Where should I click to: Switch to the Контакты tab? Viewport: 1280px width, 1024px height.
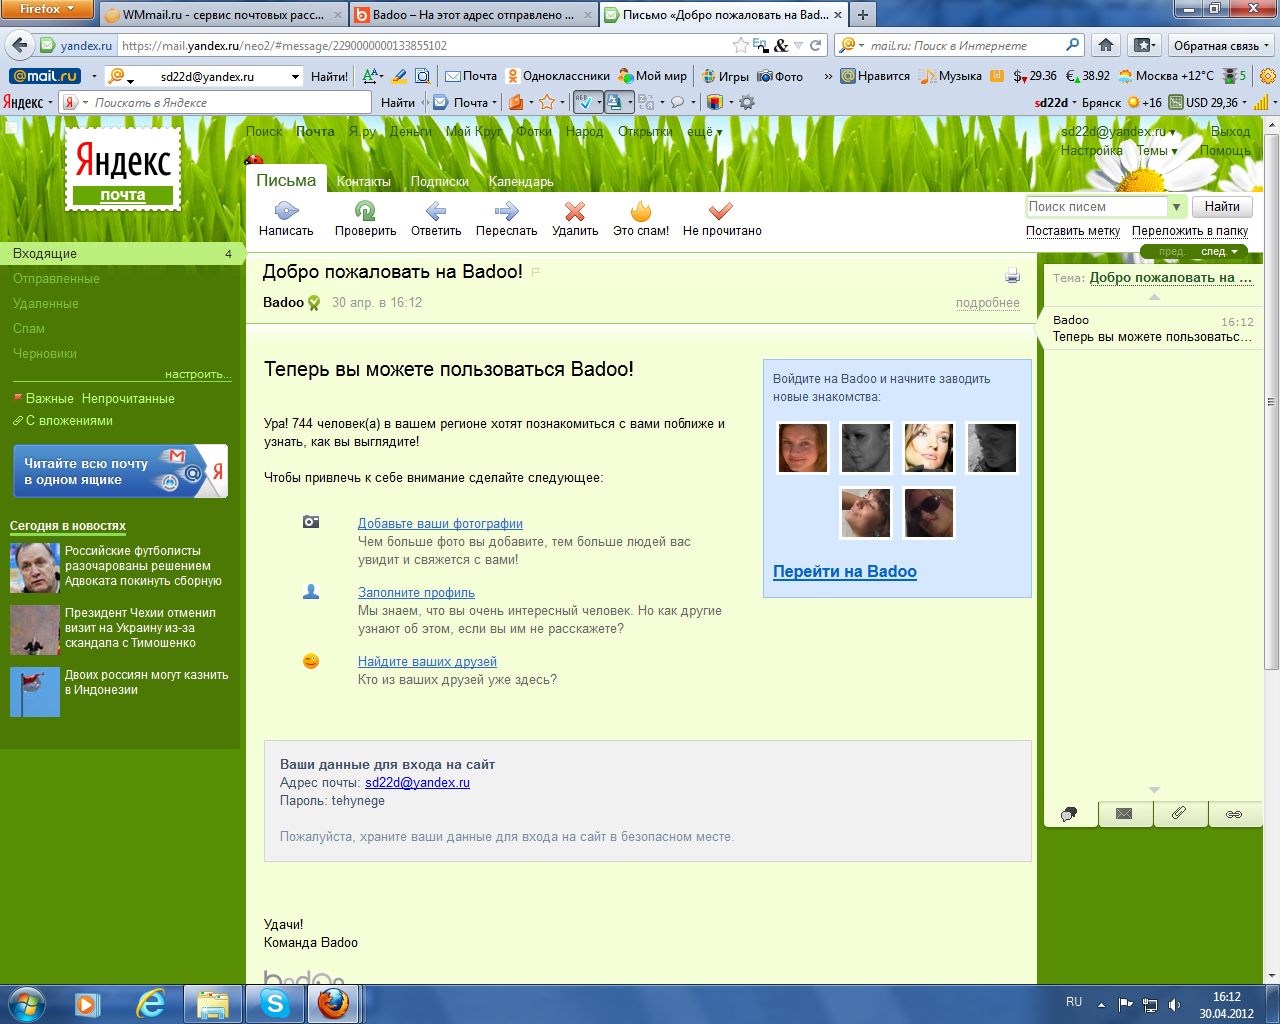pos(364,182)
